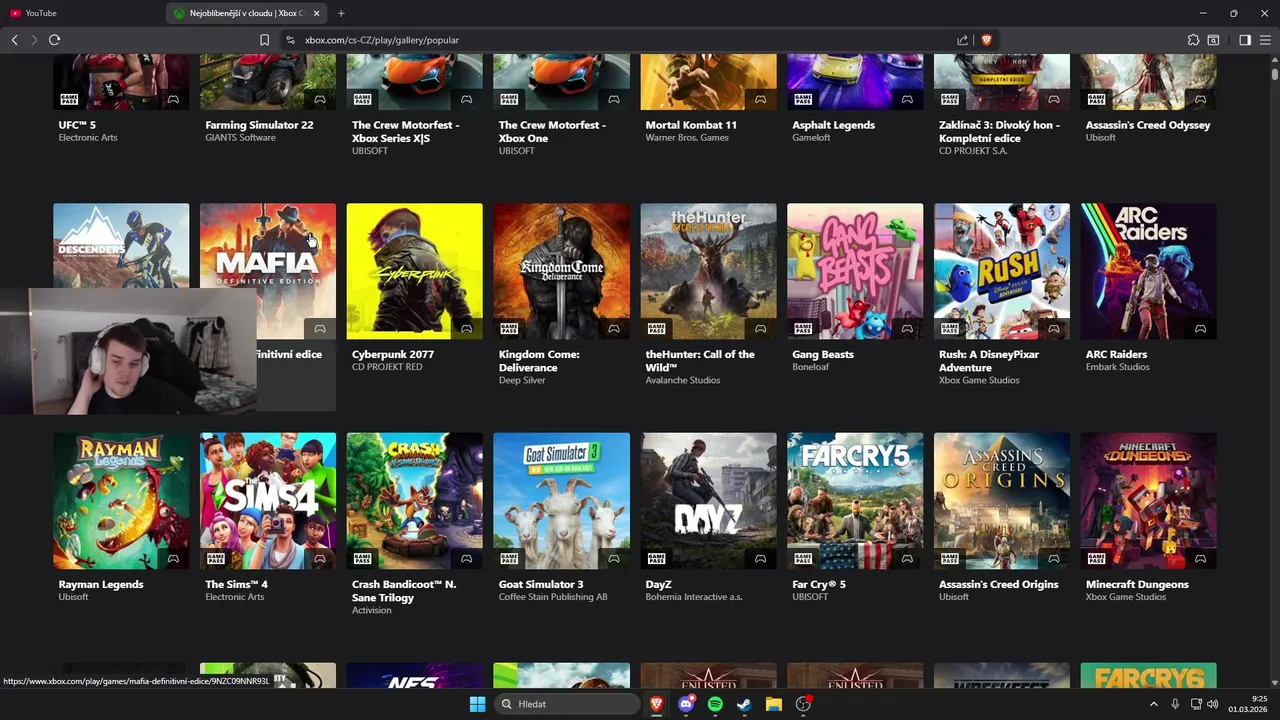Viewport: 1280px width, 720px height.
Task: Open Assassin's Creed Odyssey title link
Action: point(1148,125)
